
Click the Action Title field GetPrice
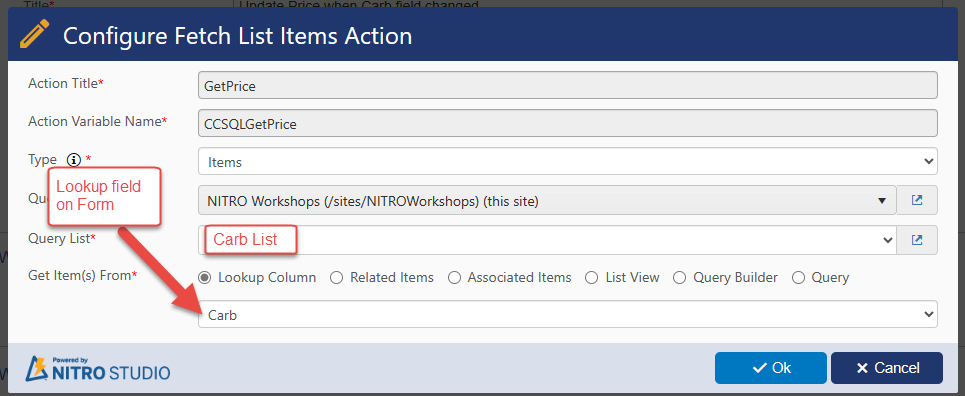(x=567, y=85)
